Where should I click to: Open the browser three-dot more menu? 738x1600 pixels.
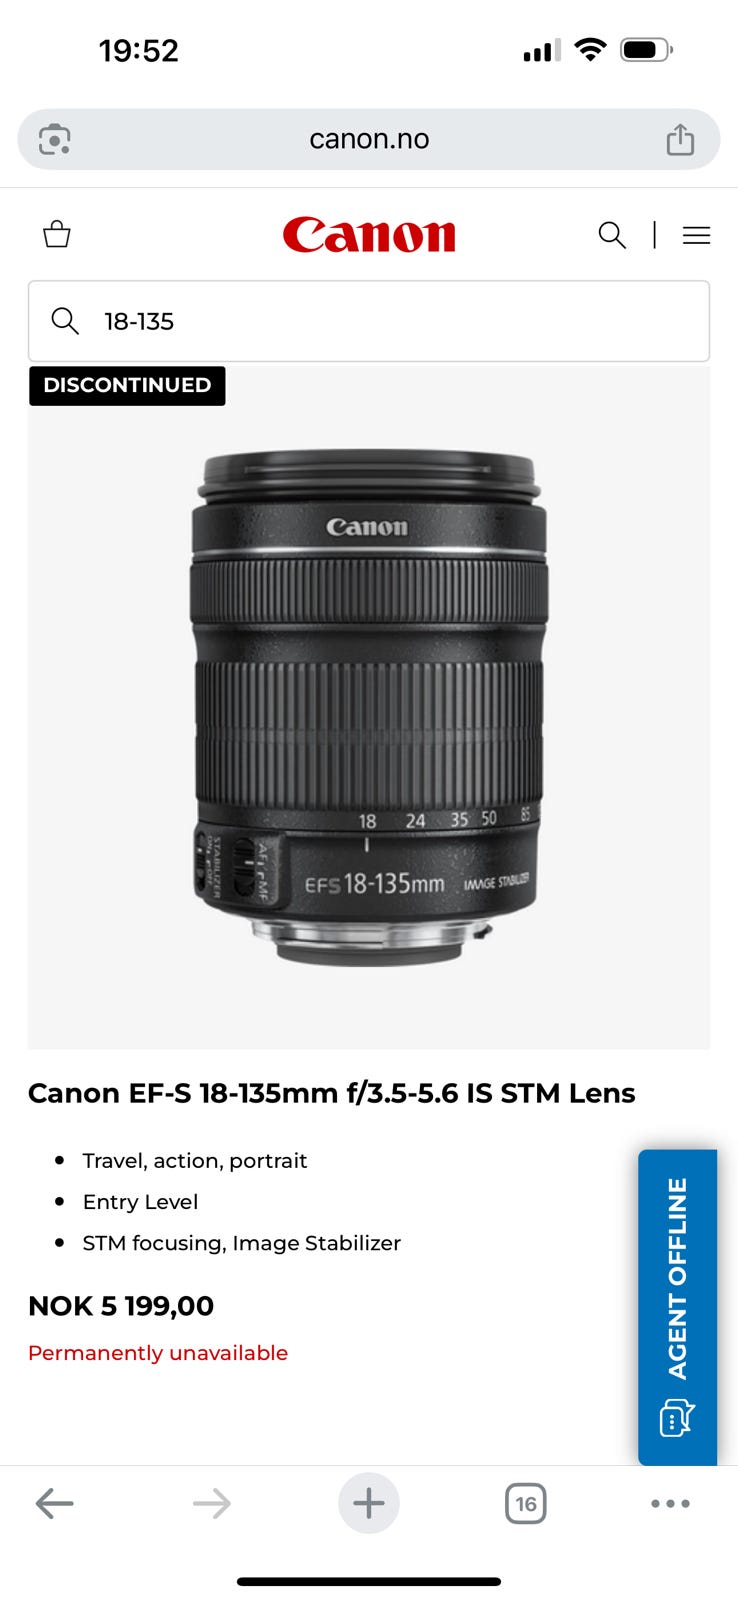tap(670, 1503)
